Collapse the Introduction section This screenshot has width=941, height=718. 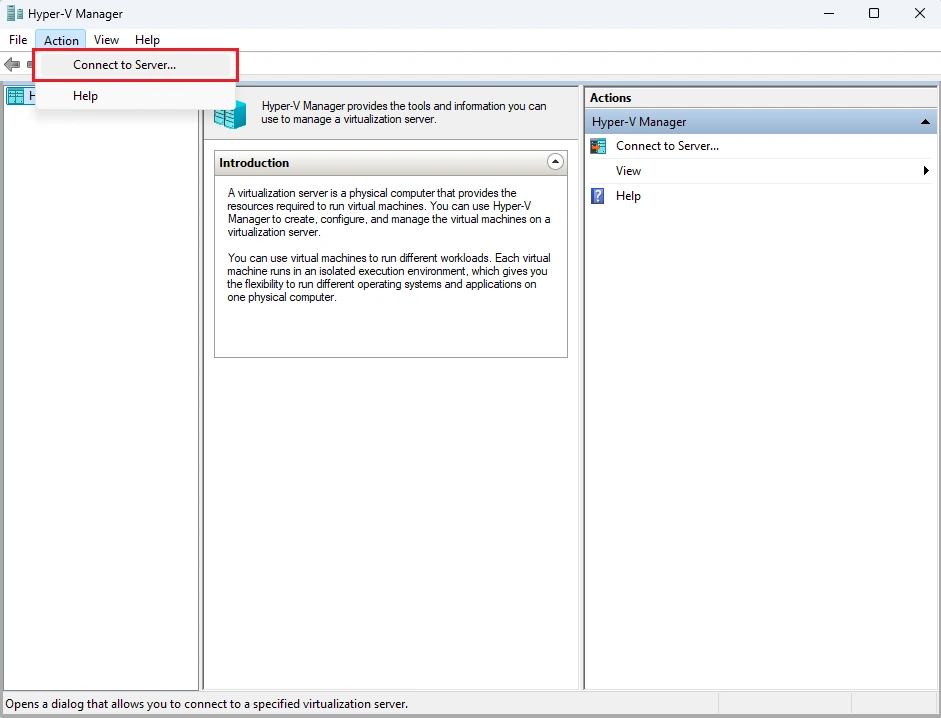(x=555, y=161)
